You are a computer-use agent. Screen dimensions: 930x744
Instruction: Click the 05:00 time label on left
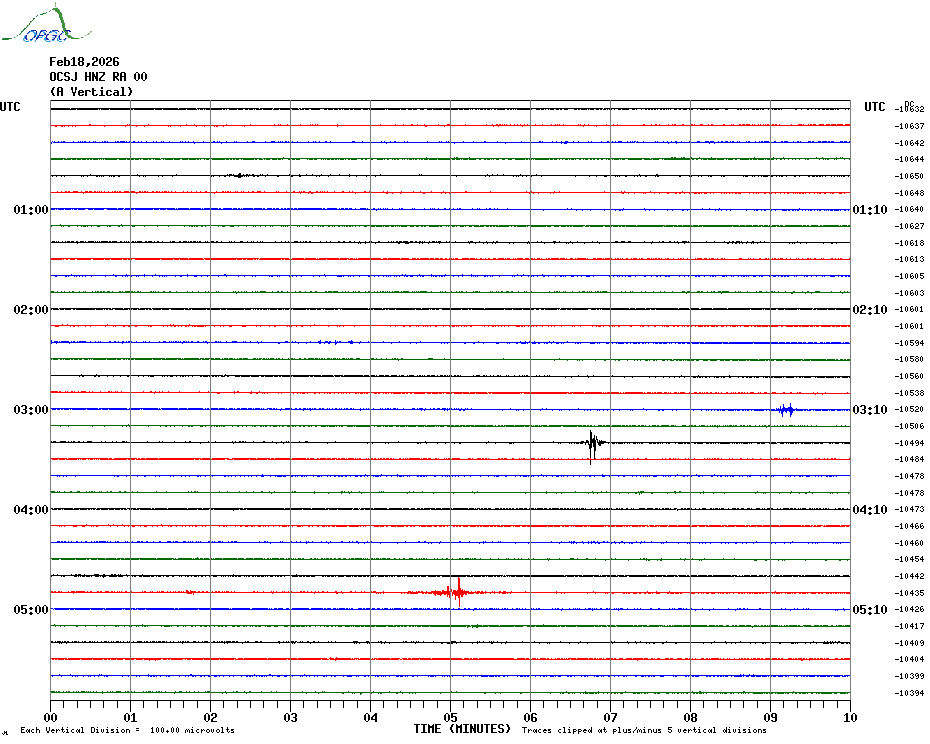click(x=31, y=610)
